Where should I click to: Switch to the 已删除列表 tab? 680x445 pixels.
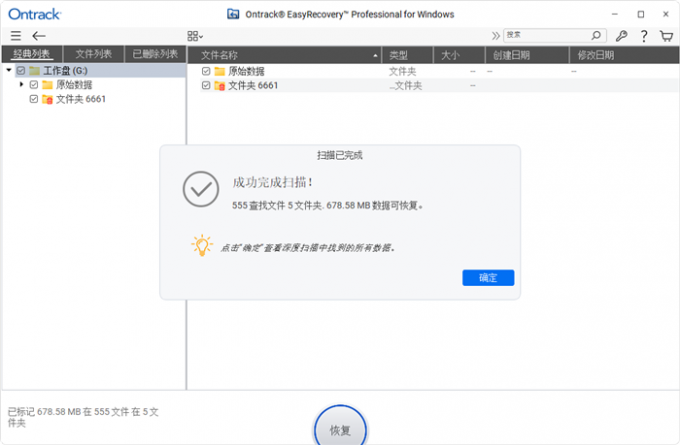click(x=155, y=54)
